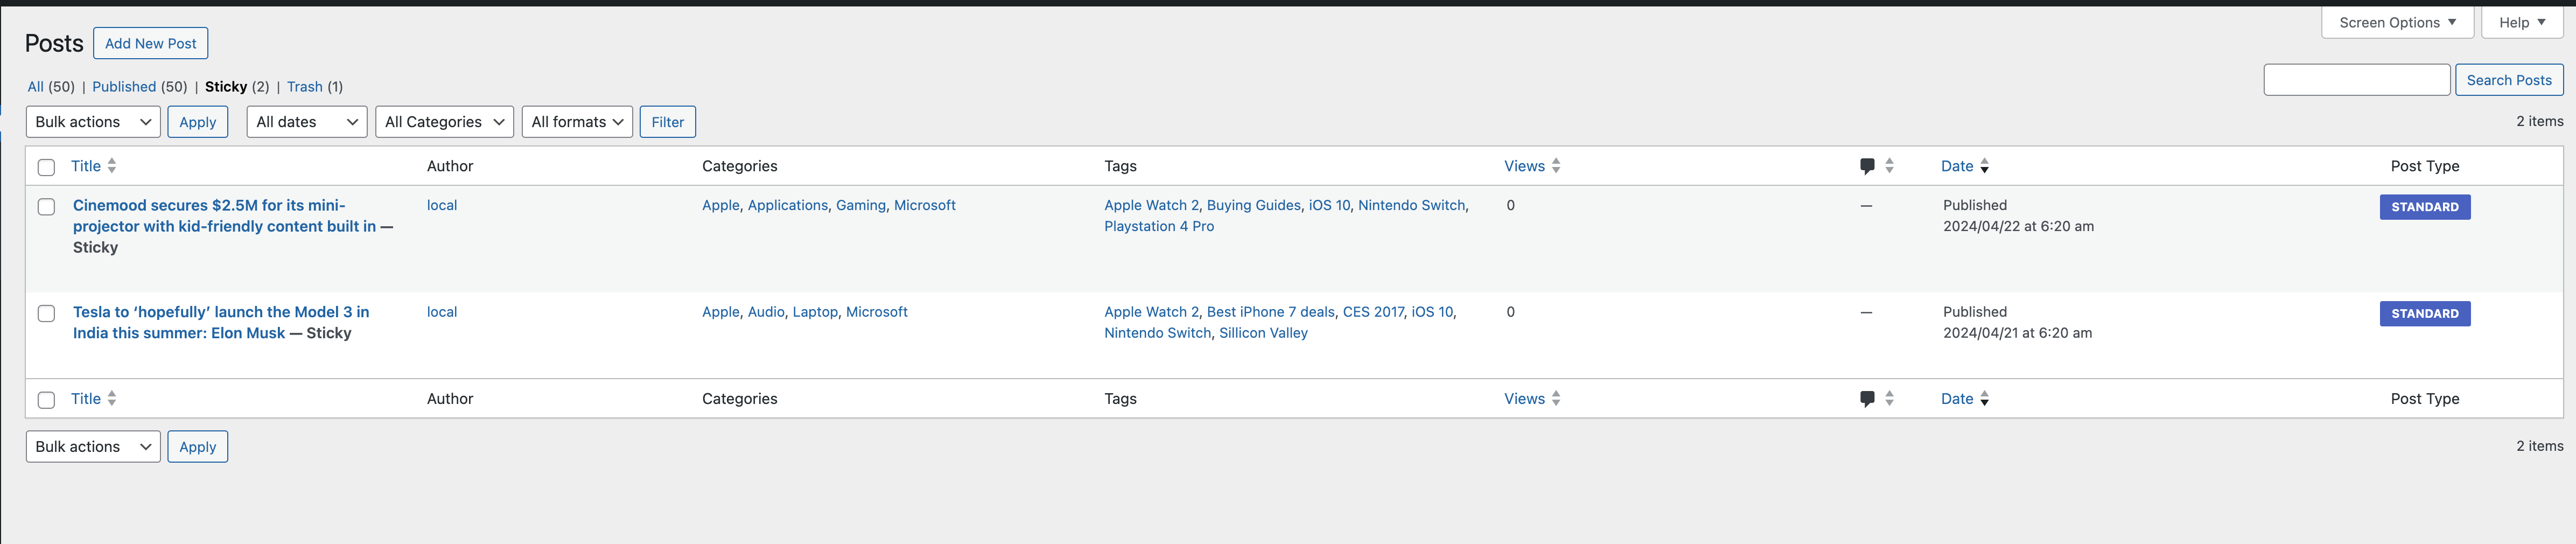Click the Add New Post button

pos(151,43)
